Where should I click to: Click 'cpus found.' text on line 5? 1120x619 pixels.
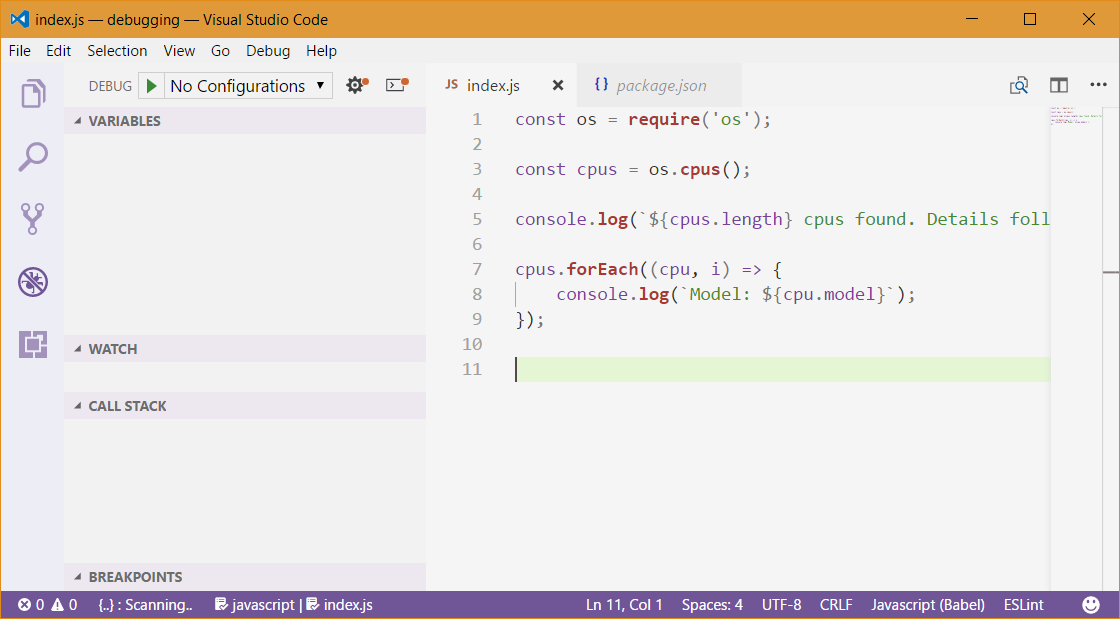(x=859, y=219)
